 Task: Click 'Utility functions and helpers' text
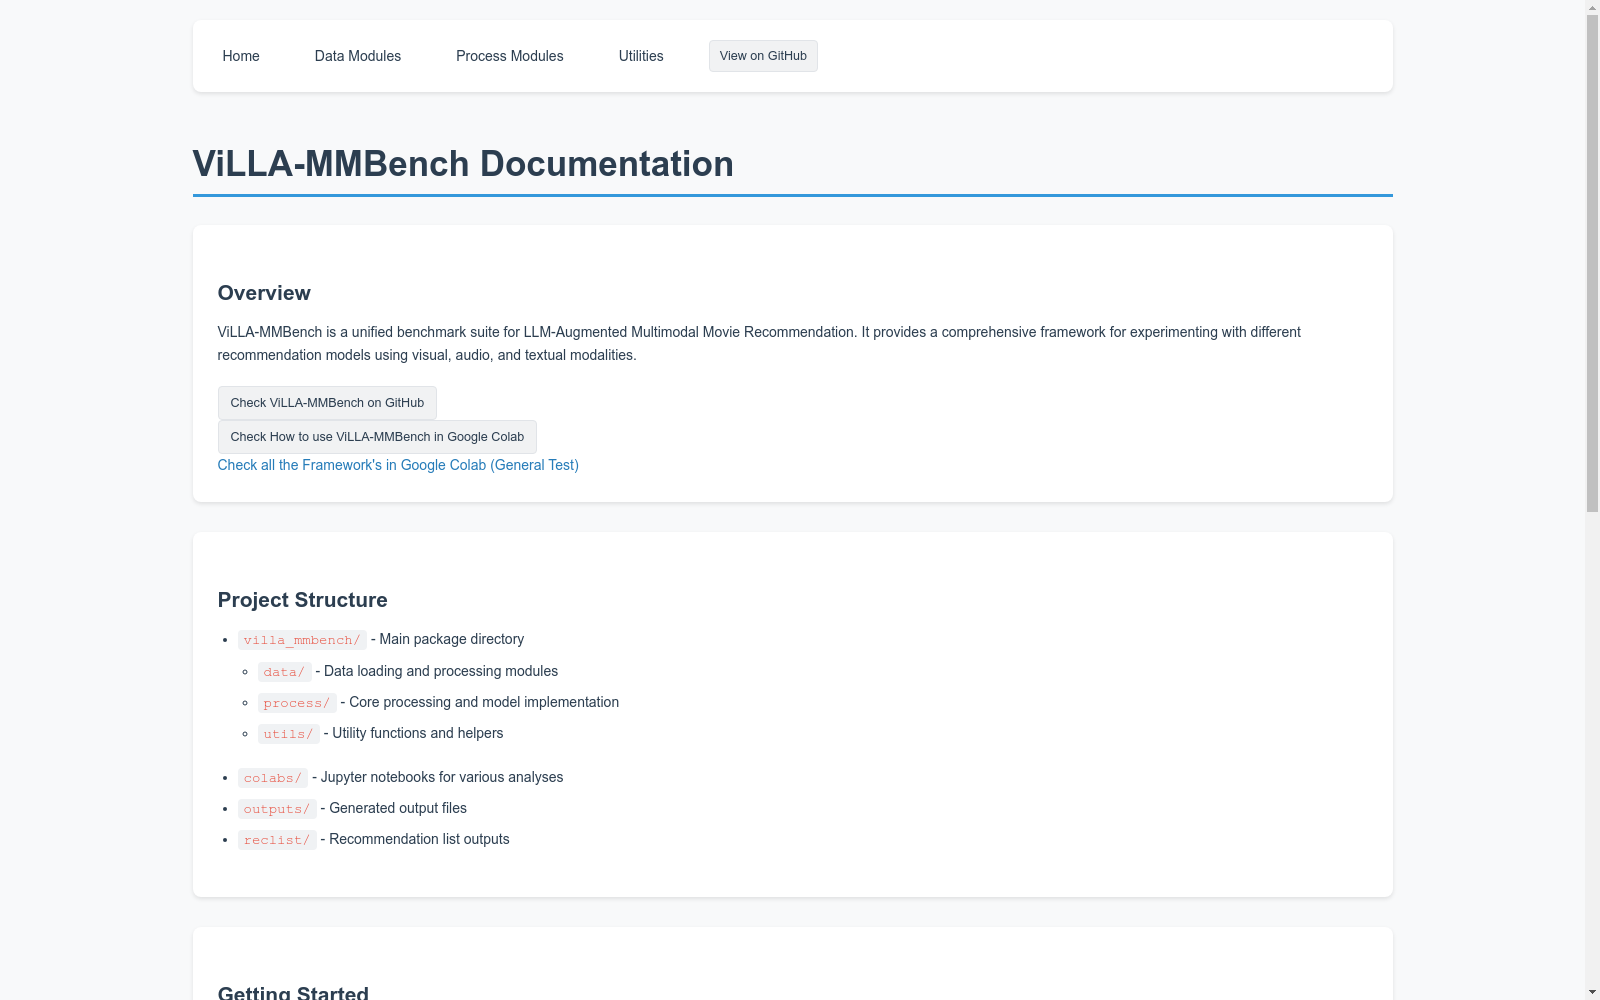click(418, 733)
